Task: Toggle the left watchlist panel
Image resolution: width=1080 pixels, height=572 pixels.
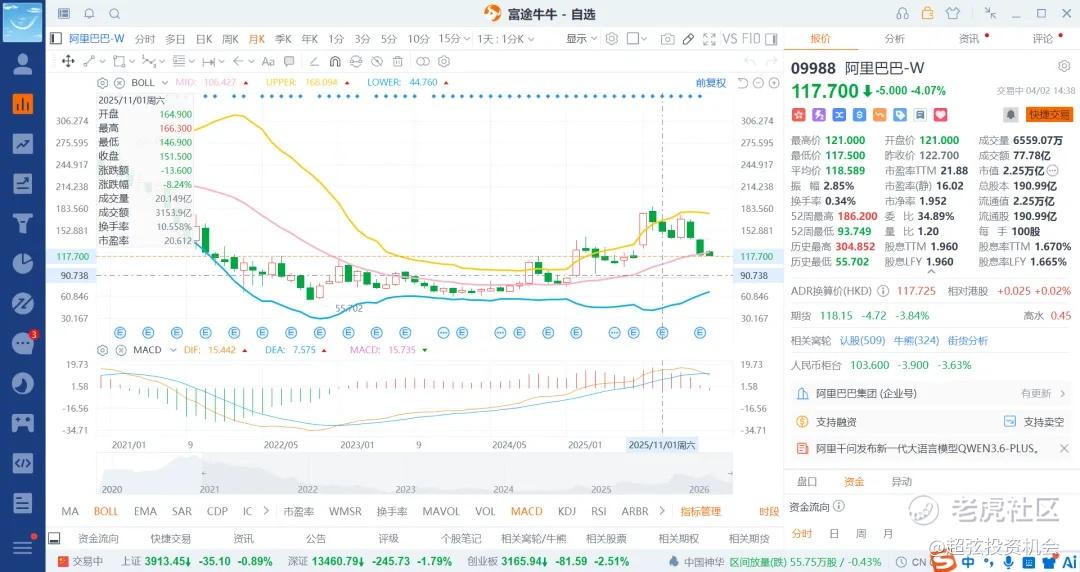Action: [56, 39]
